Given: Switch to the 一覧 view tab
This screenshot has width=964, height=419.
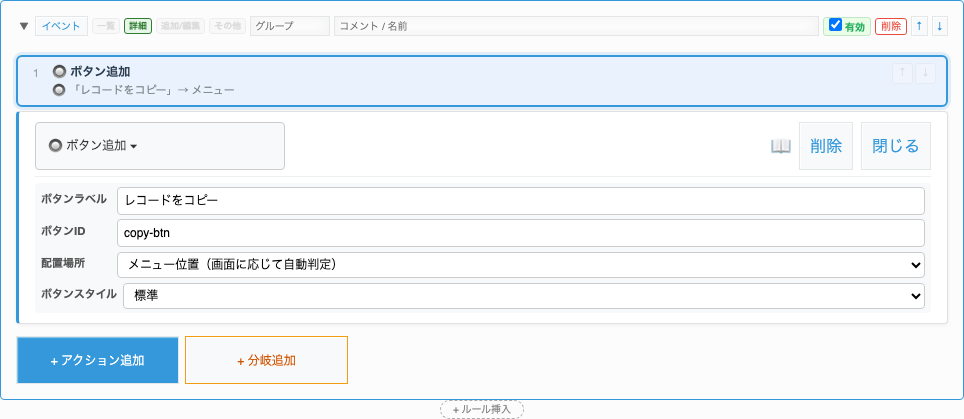Looking at the screenshot, I should [106, 26].
